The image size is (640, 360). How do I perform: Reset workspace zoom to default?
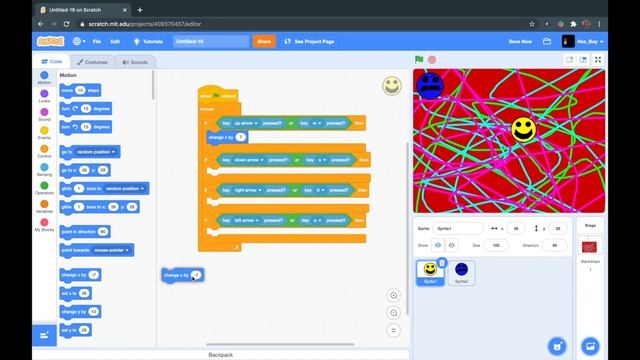click(393, 331)
